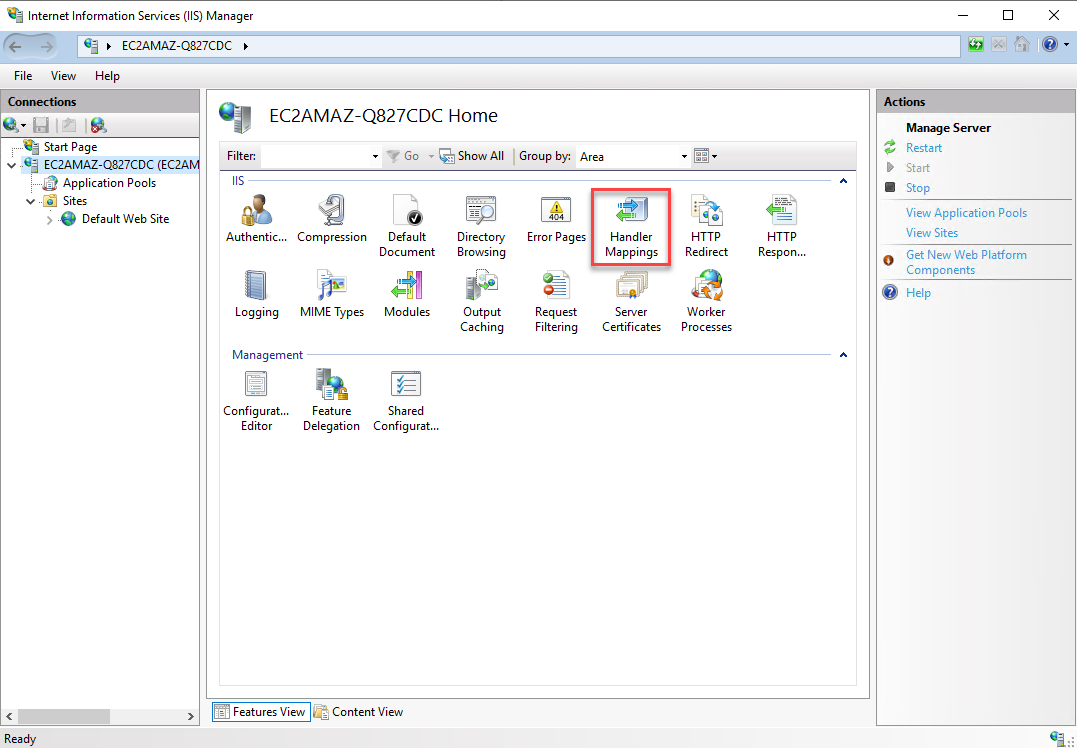Open the Feature Delegation icon
This screenshot has width=1077, height=748.
point(331,400)
